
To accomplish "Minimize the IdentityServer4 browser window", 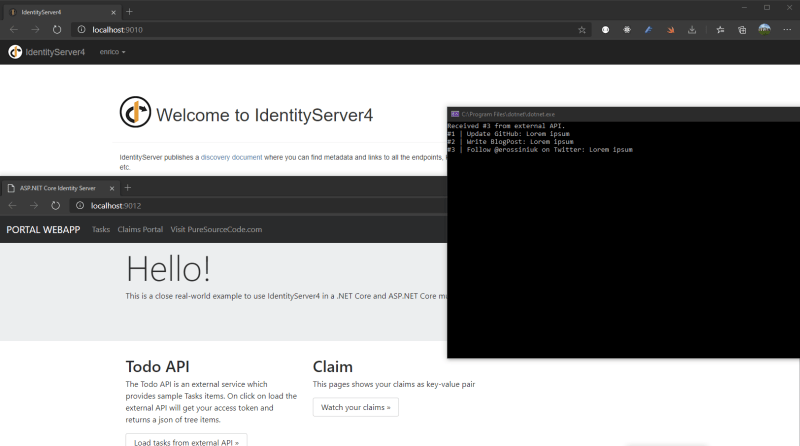I will (x=744, y=8).
